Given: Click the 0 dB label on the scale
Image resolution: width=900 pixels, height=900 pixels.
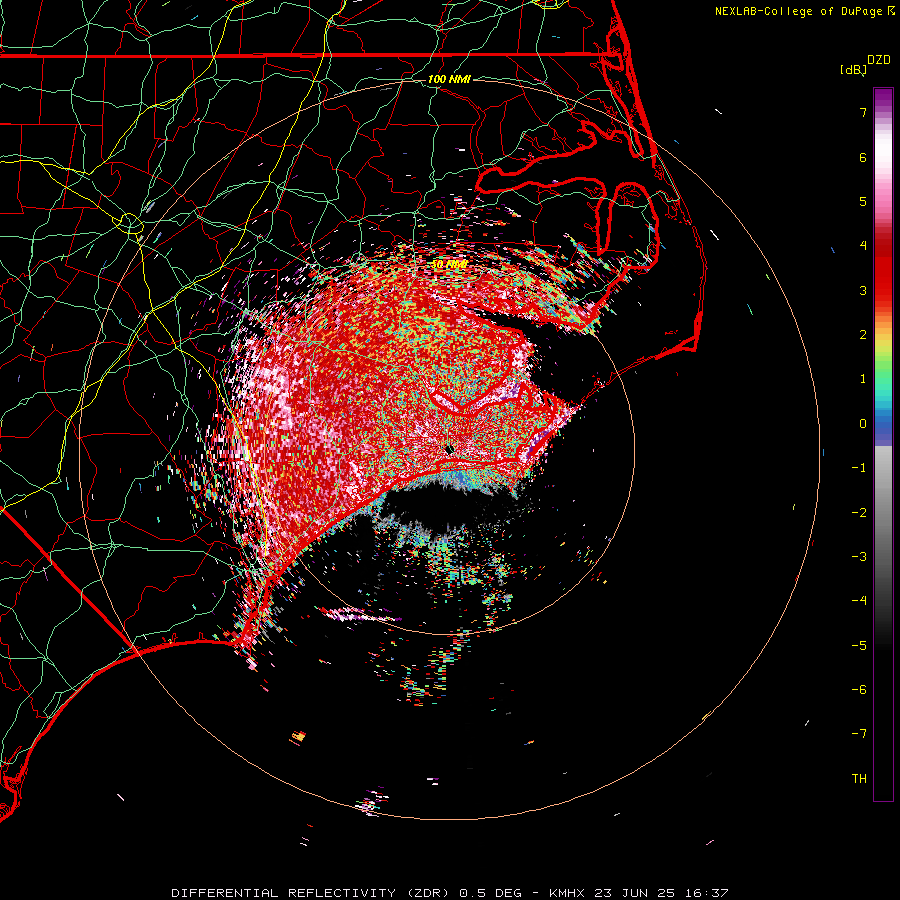Looking at the screenshot, I should tap(863, 424).
